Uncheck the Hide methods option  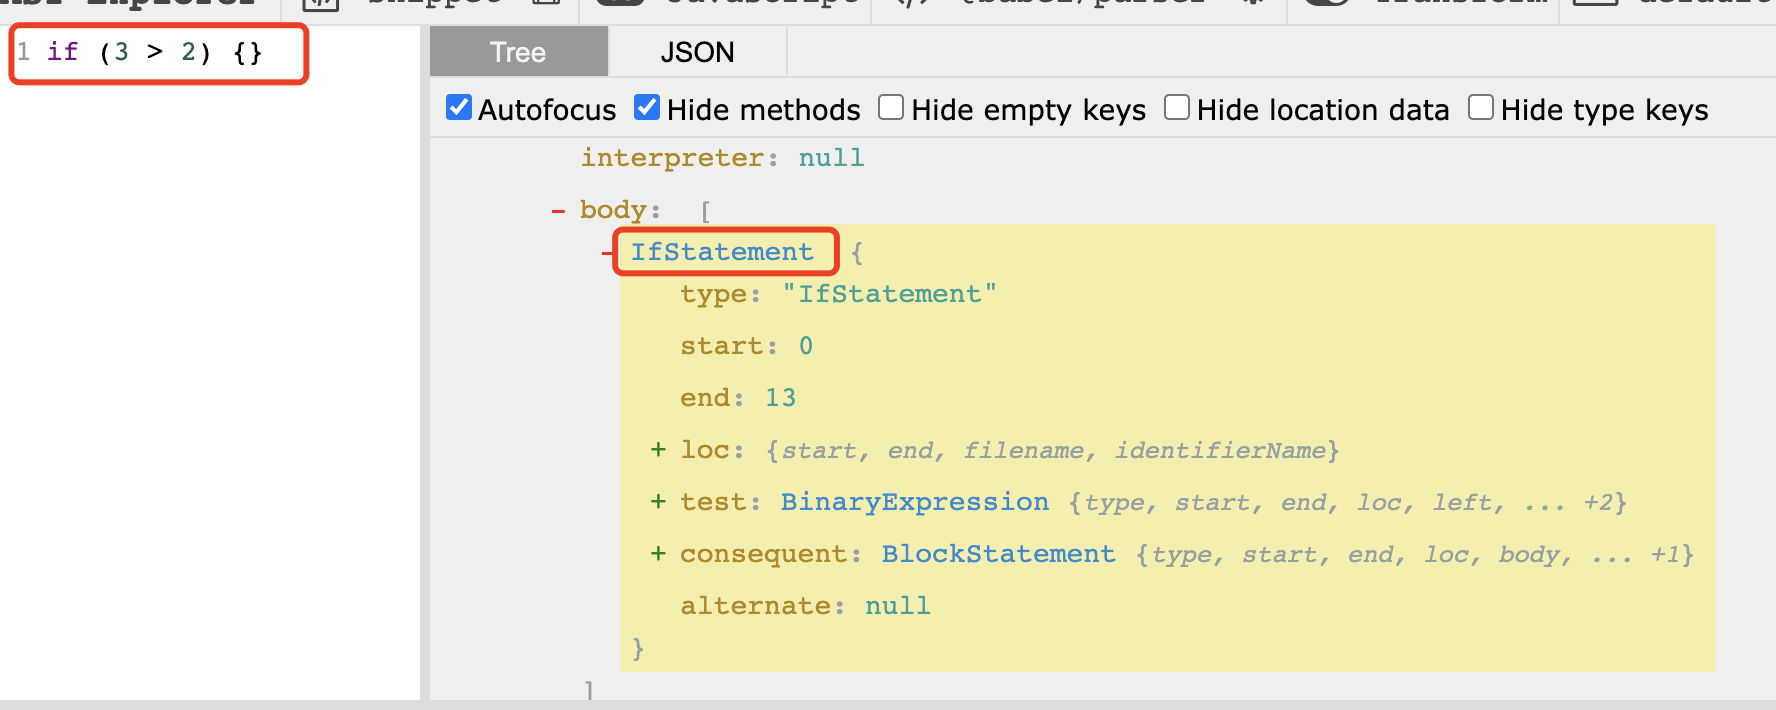[647, 108]
